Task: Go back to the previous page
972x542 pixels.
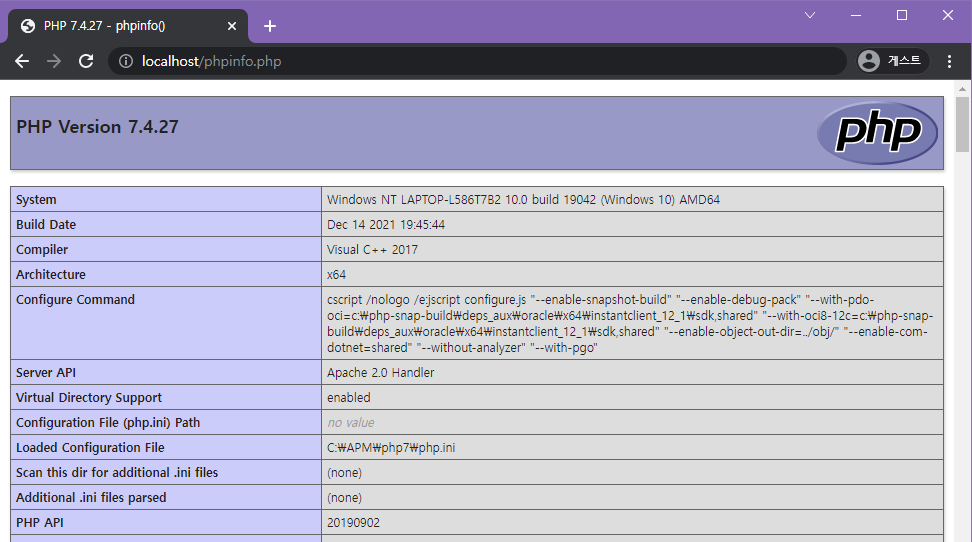Action: pyautogui.click(x=22, y=61)
